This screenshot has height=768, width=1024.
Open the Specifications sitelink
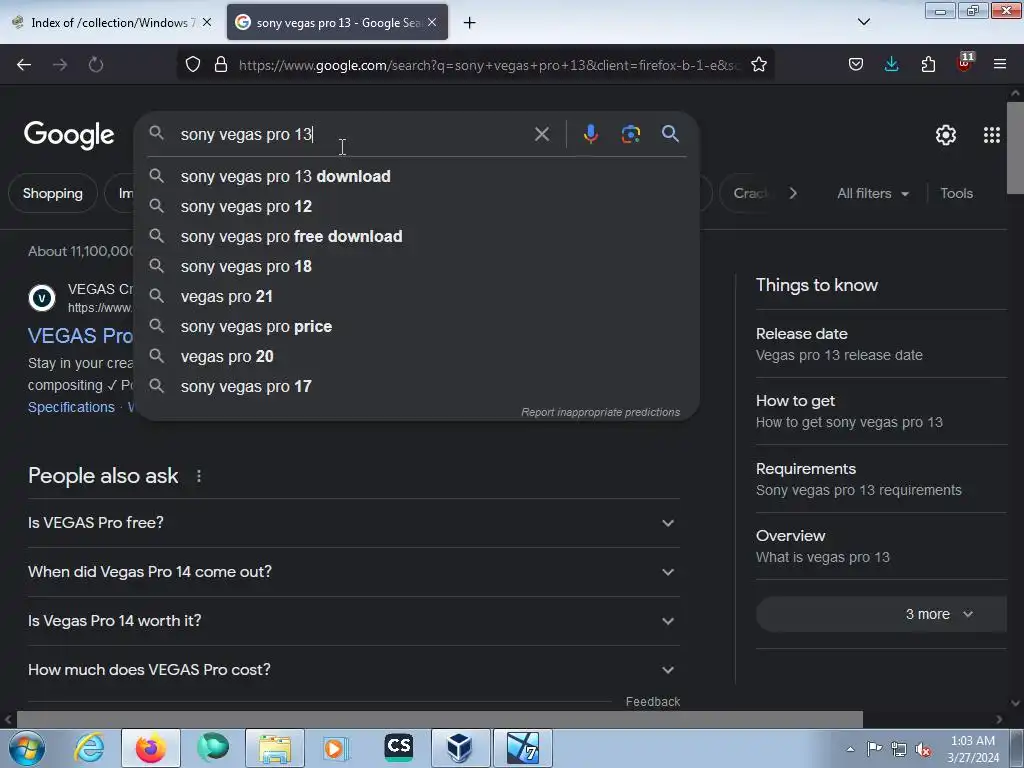coord(71,408)
